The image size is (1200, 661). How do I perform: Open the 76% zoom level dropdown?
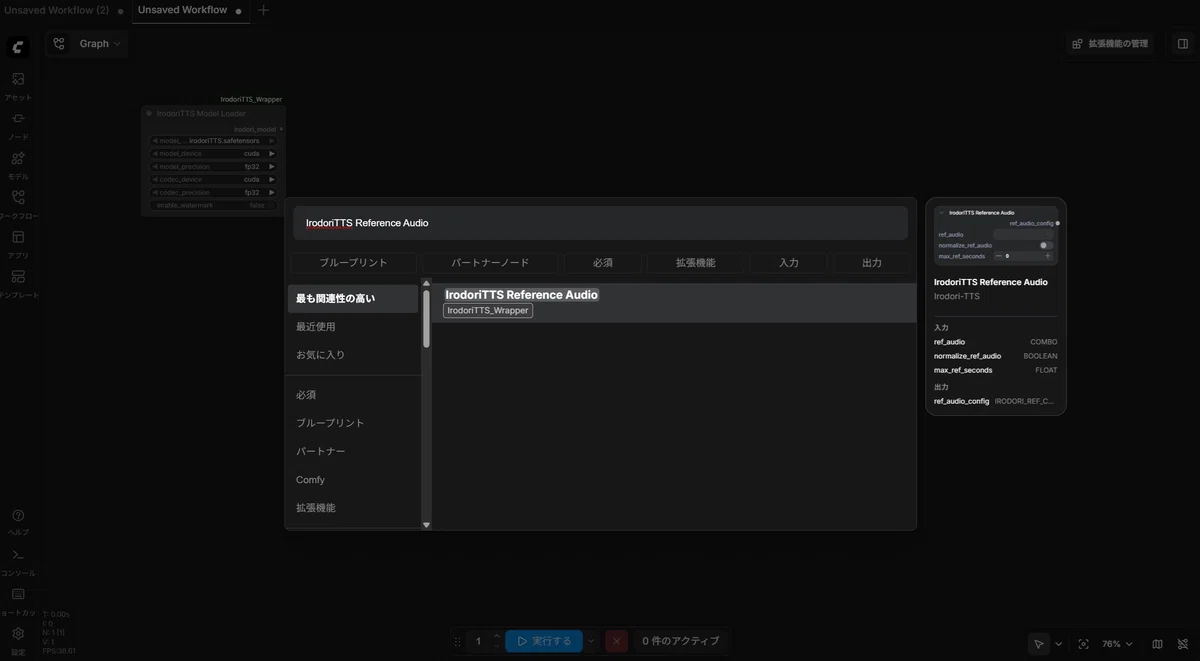(1117, 644)
